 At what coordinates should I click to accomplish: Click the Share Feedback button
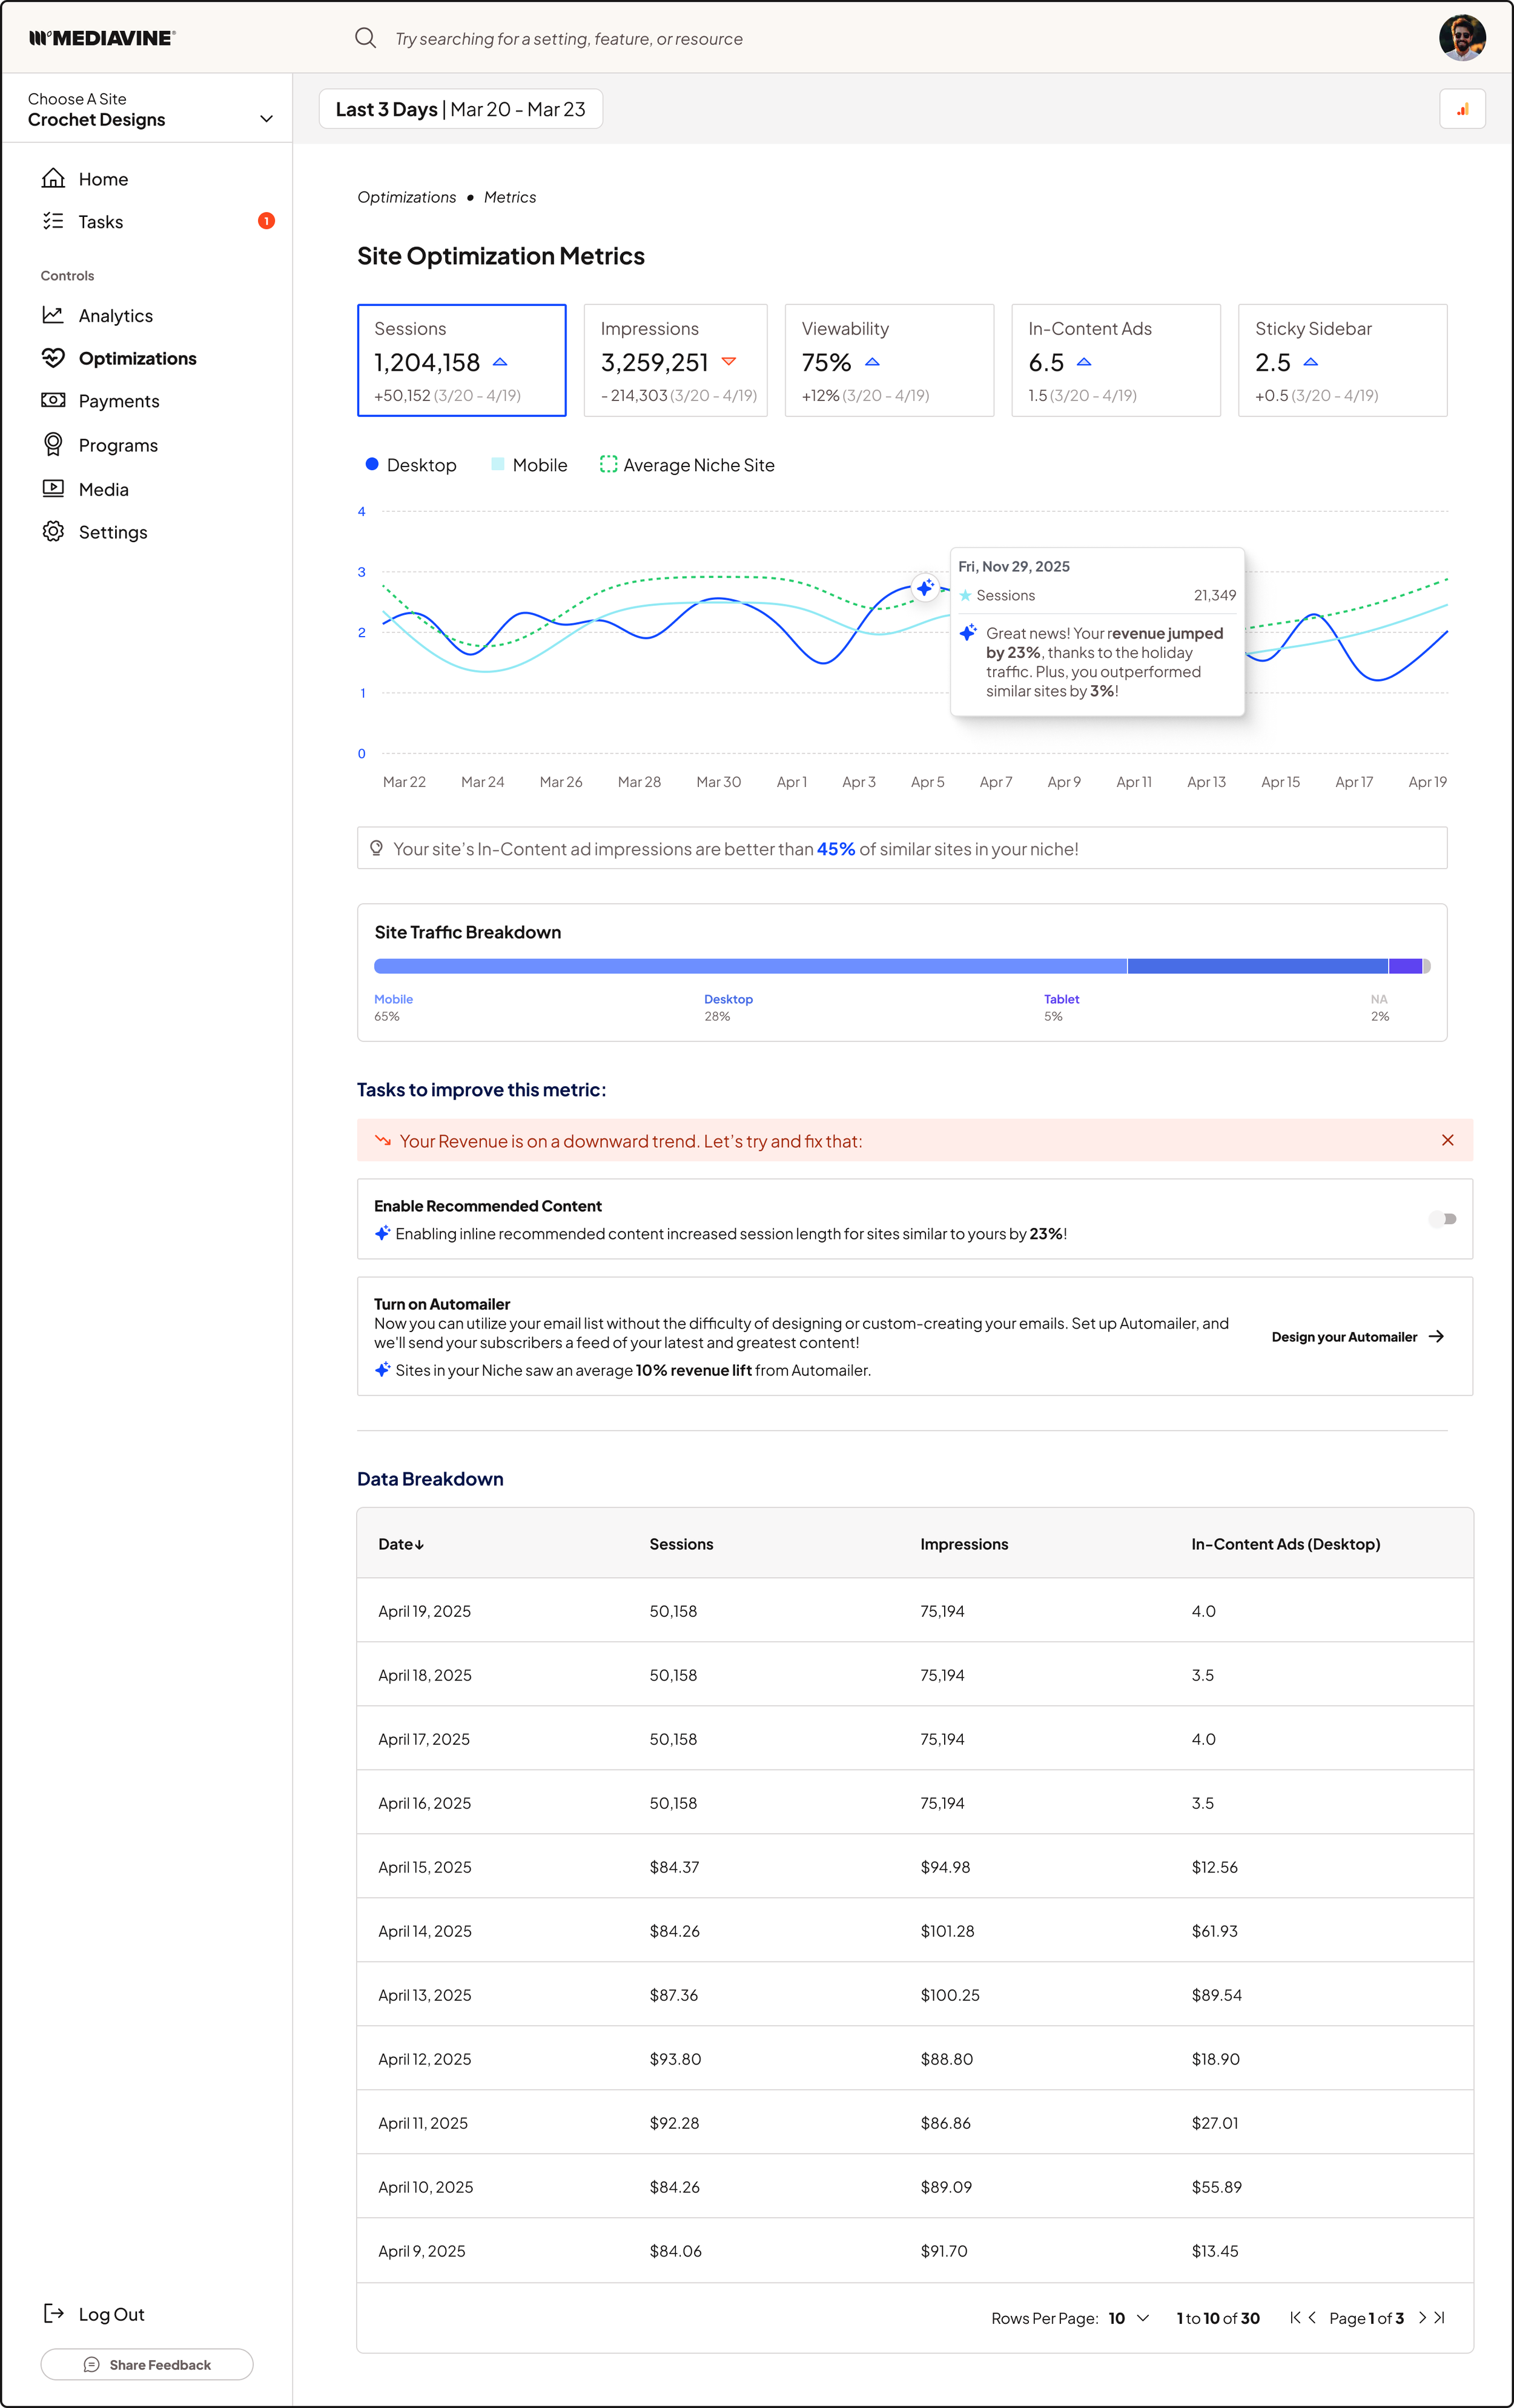pyautogui.click(x=147, y=2365)
